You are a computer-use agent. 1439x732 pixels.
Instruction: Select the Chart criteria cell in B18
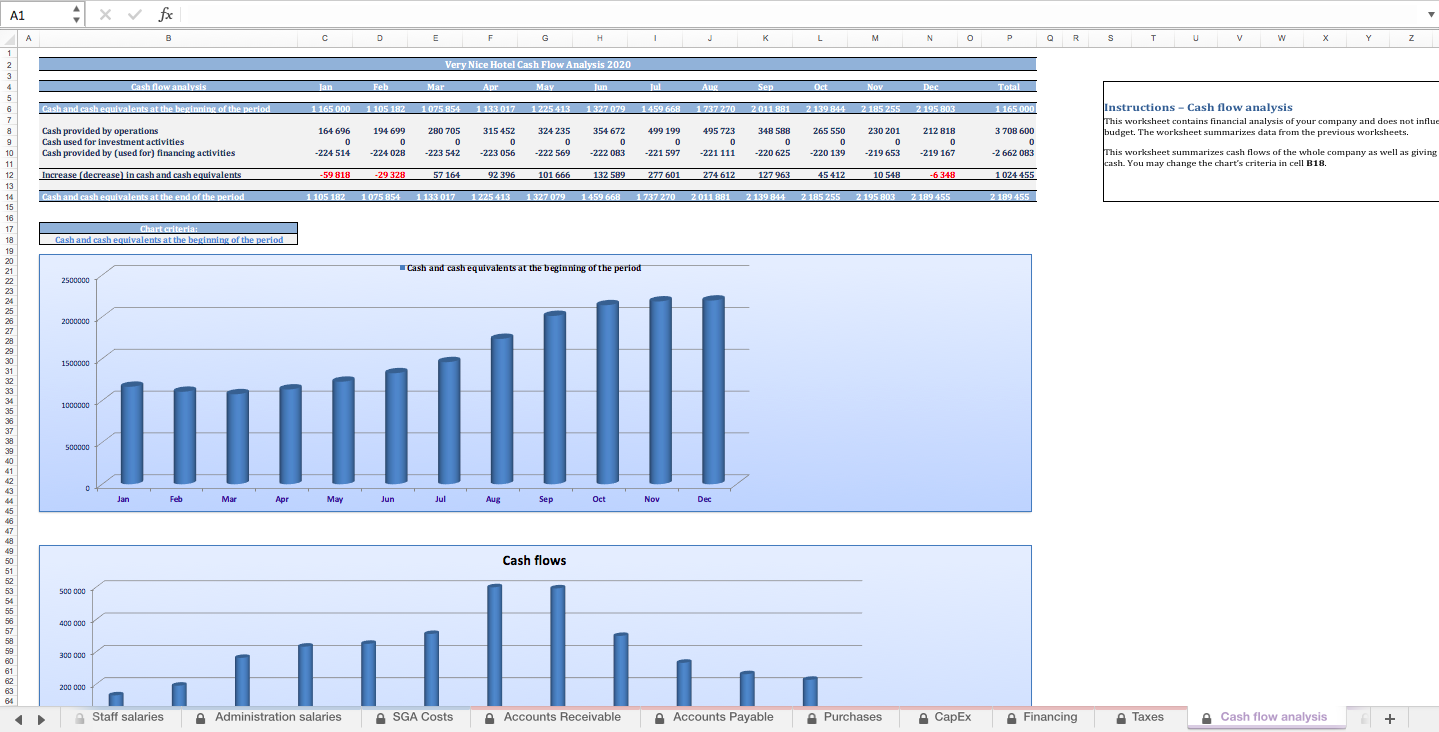click(167, 239)
